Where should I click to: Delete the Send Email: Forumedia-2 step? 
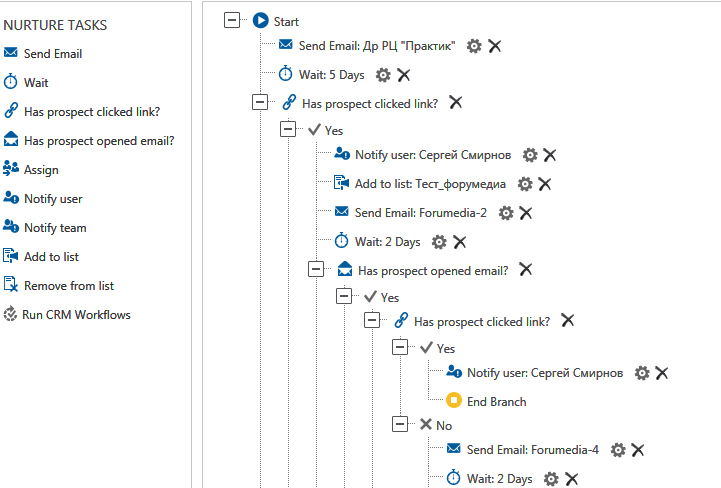coord(525,212)
